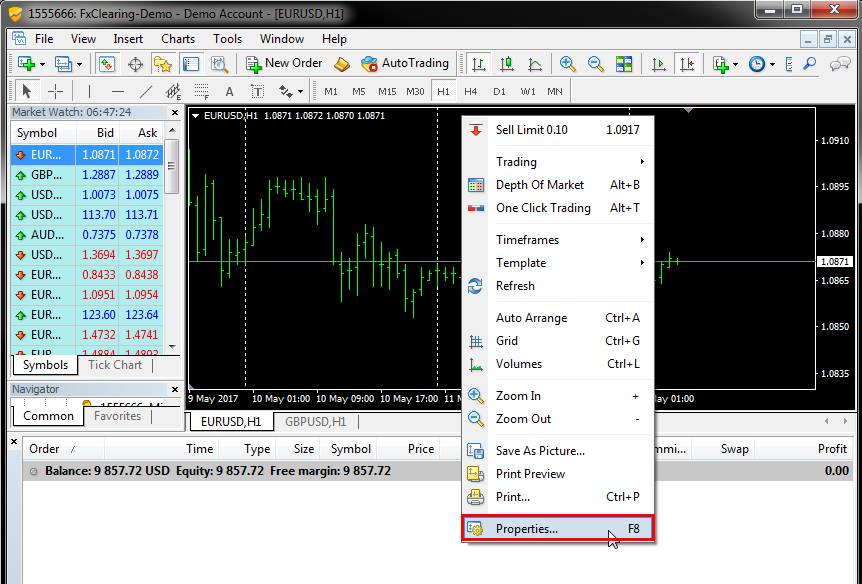Click the Tile Windows toolbar icon

click(x=624, y=63)
